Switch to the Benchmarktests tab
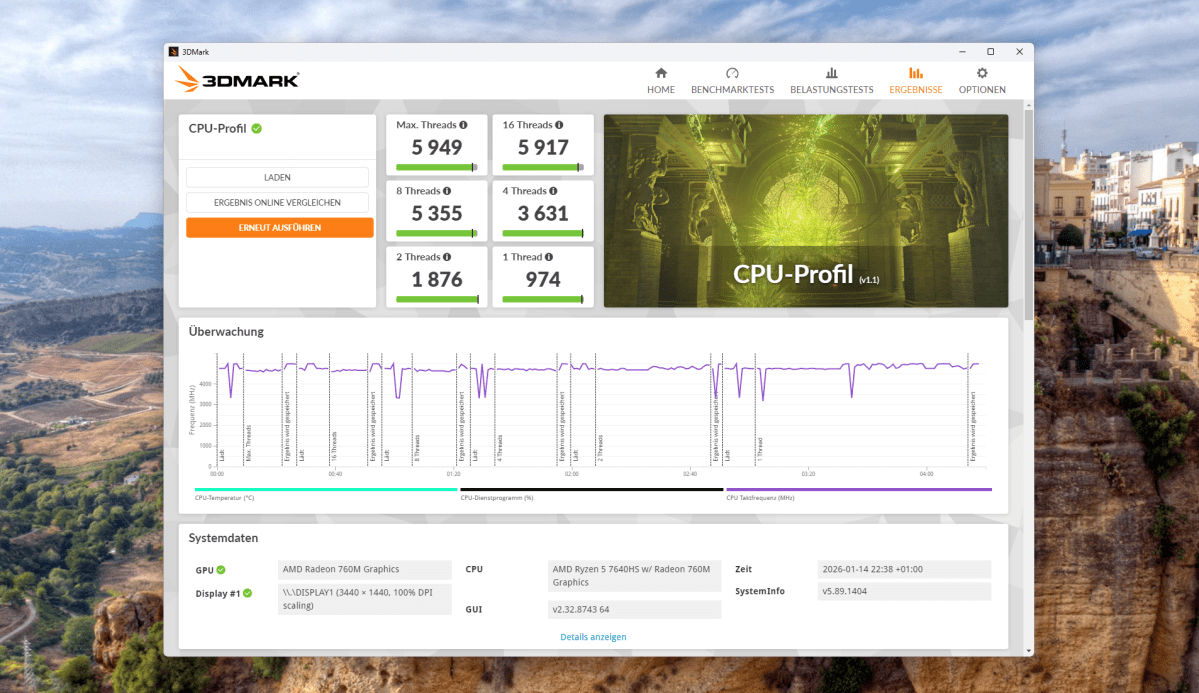Image resolution: width=1199 pixels, height=693 pixels. click(732, 80)
